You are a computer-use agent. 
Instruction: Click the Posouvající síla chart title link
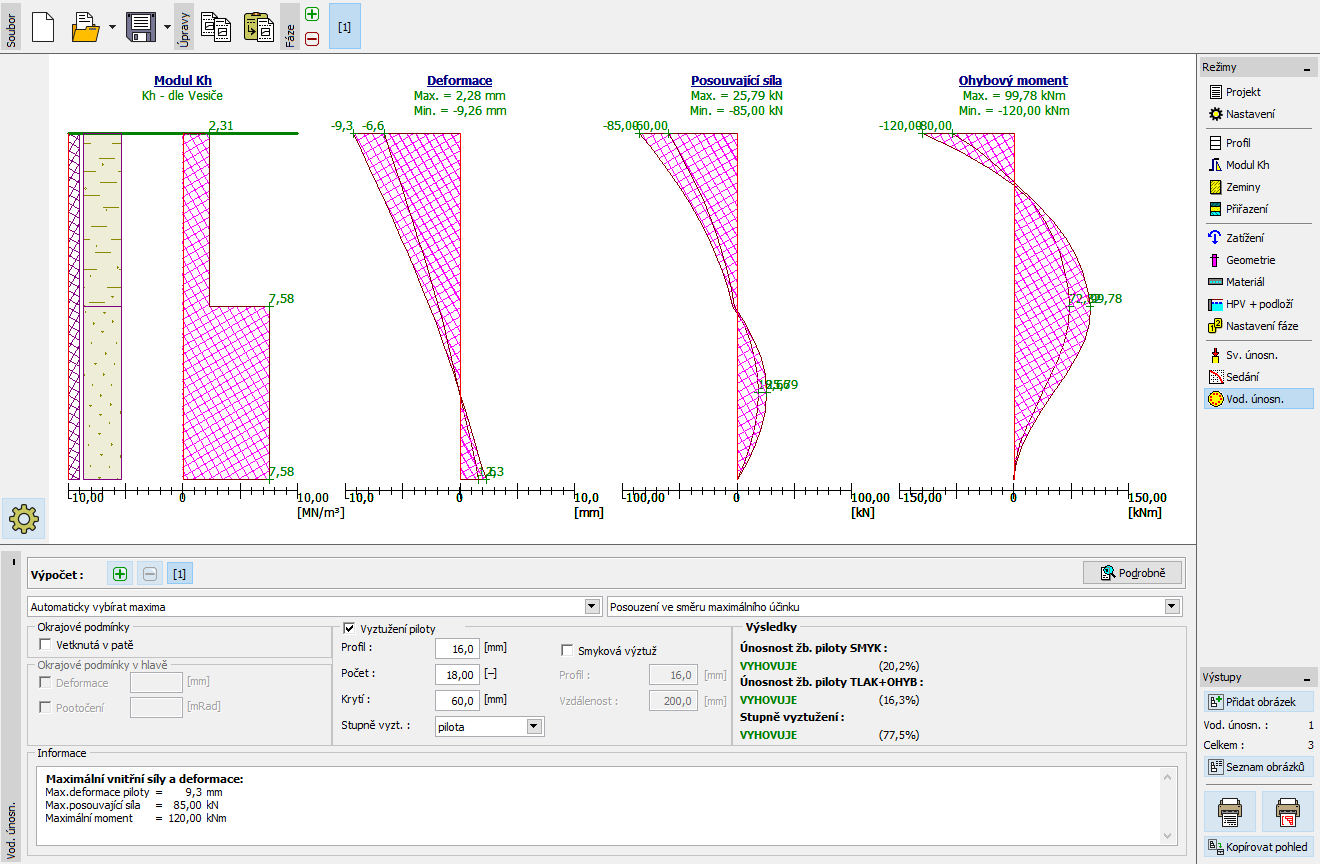point(737,81)
